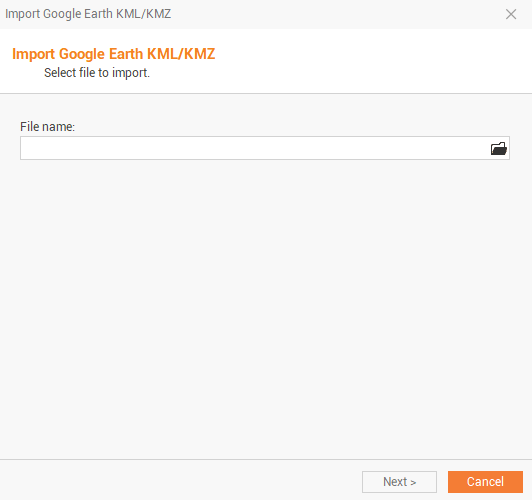Click the File name: label
This screenshot has height=500, width=532.
[48, 127]
